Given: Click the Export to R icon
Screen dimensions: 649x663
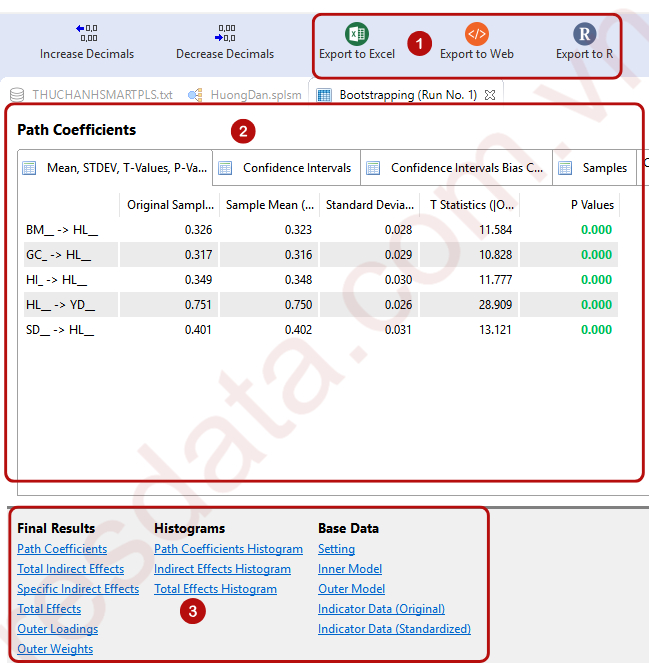Looking at the screenshot, I should coord(584,34).
